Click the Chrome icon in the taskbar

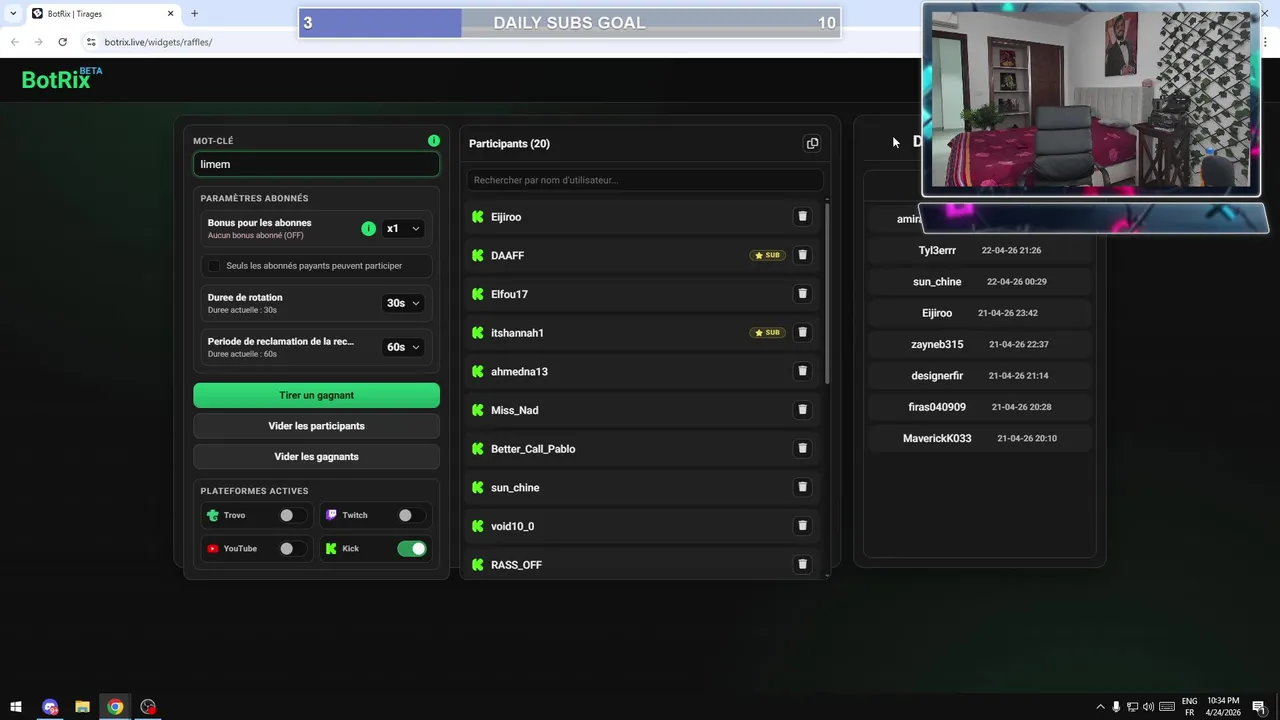point(115,707)
